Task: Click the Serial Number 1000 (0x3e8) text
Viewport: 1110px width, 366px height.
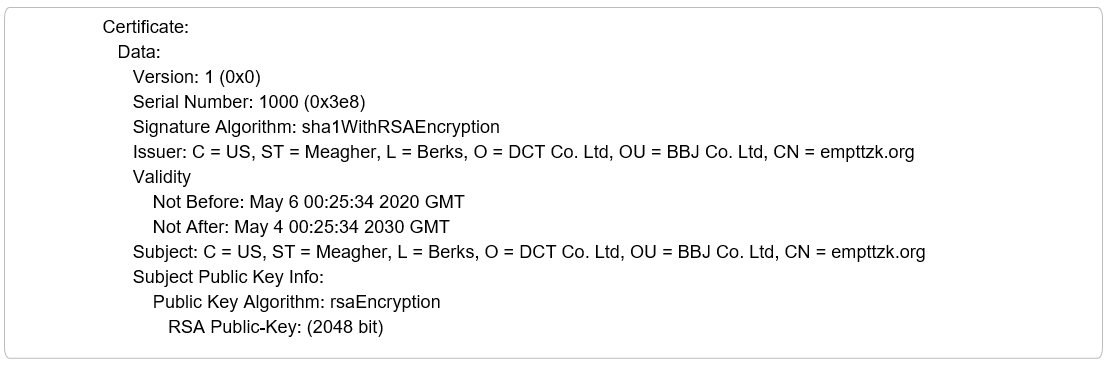Action: coord(249,102)
